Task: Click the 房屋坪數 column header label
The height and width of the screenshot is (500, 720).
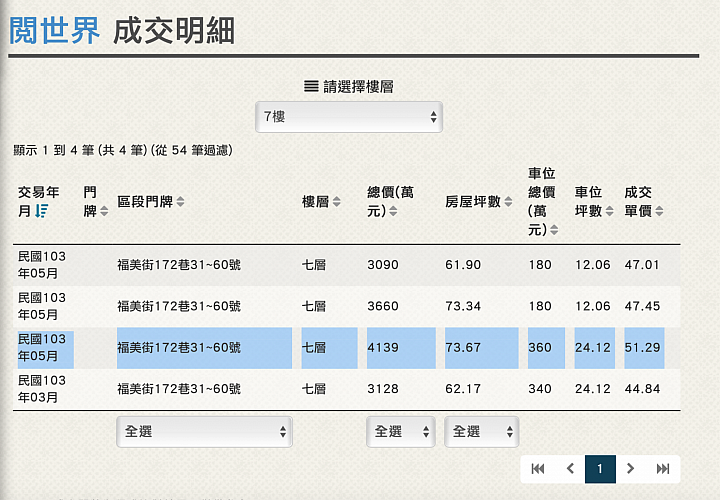Action: 473,202
